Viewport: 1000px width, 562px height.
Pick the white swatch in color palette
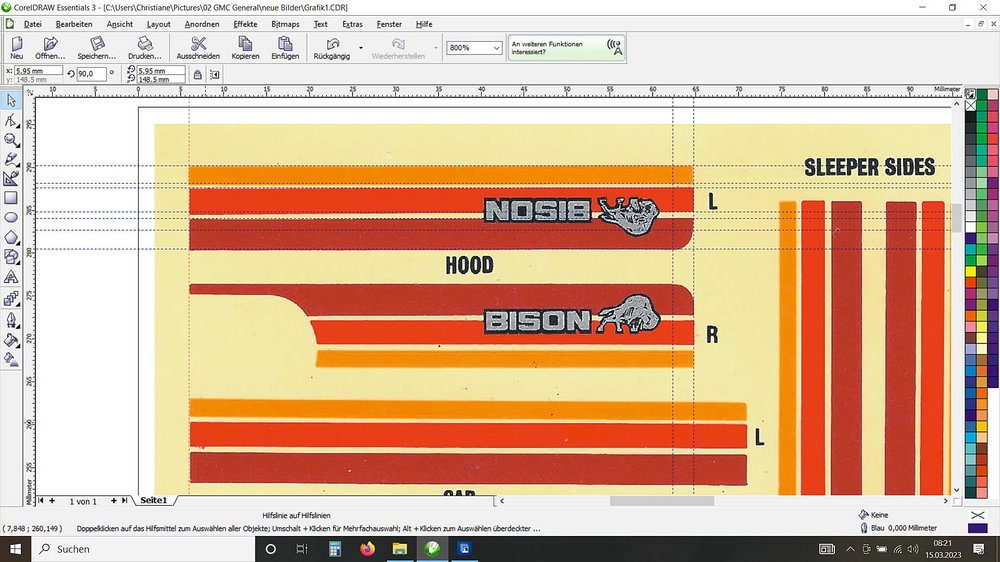click(x=971, y=226)
